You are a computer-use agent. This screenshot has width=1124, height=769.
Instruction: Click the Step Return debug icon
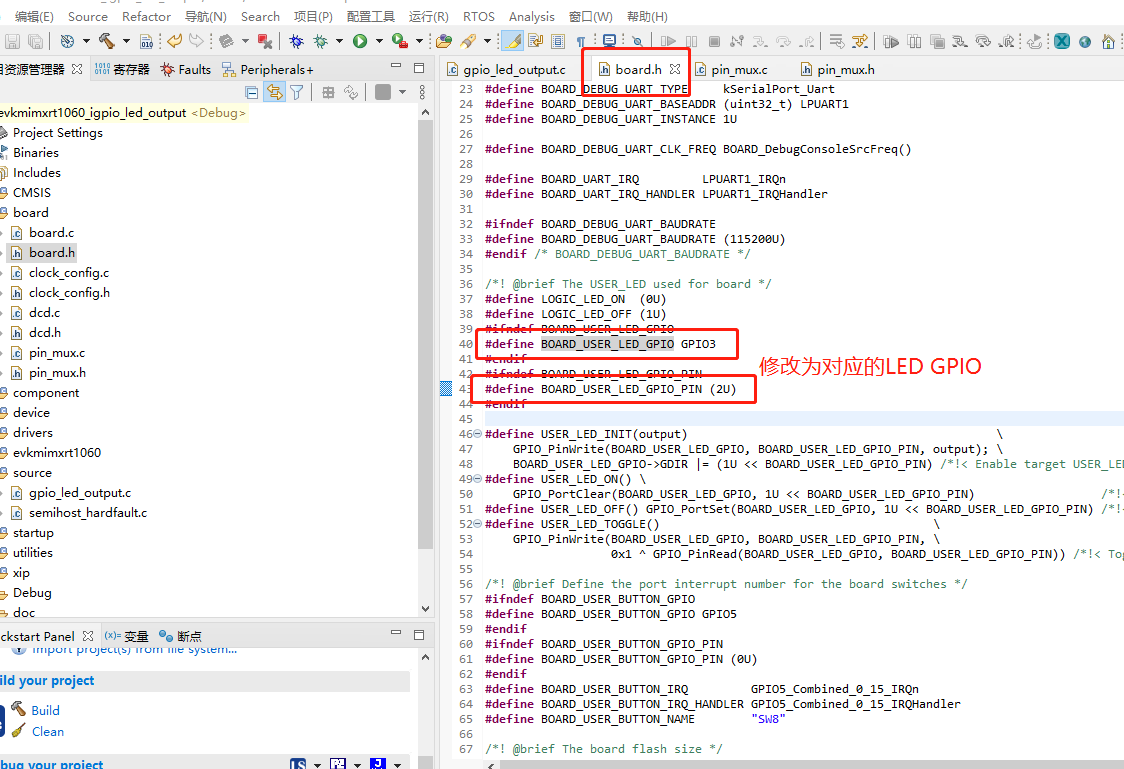pos(808,42)
